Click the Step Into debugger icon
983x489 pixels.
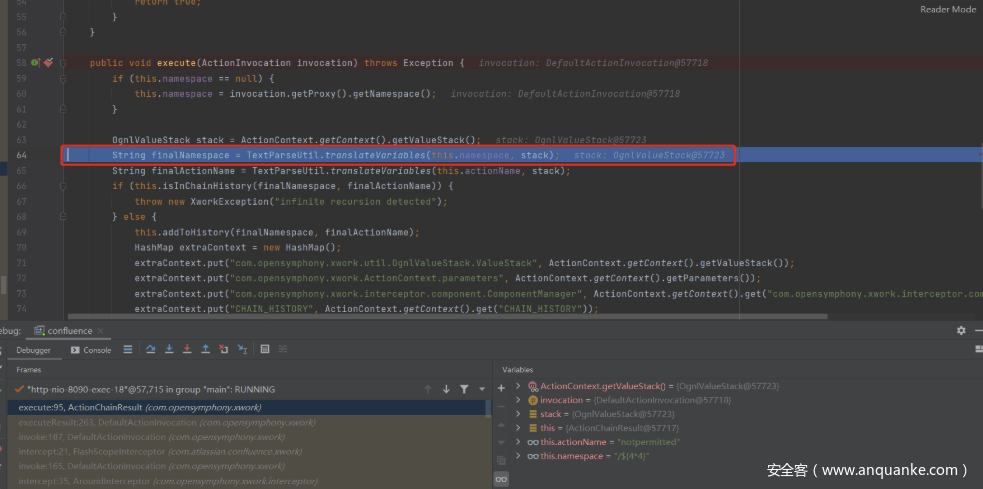pyautogui.click(x=168, y=349)
